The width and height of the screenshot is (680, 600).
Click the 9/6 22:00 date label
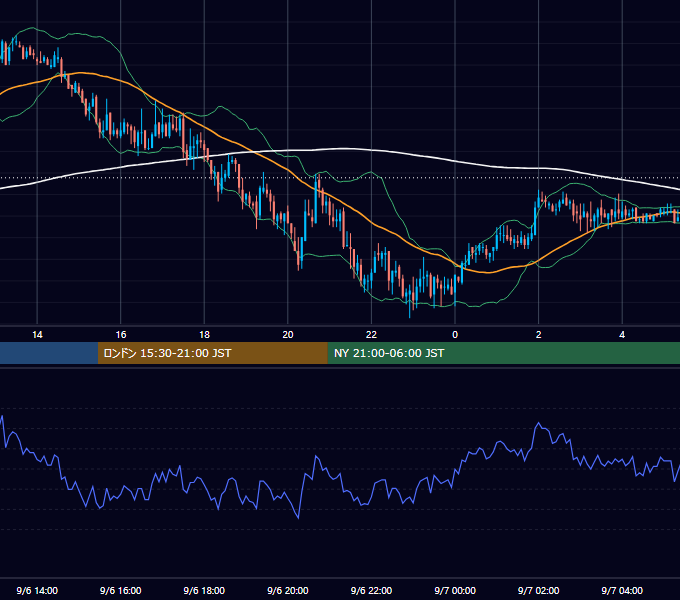coord(371,590)
